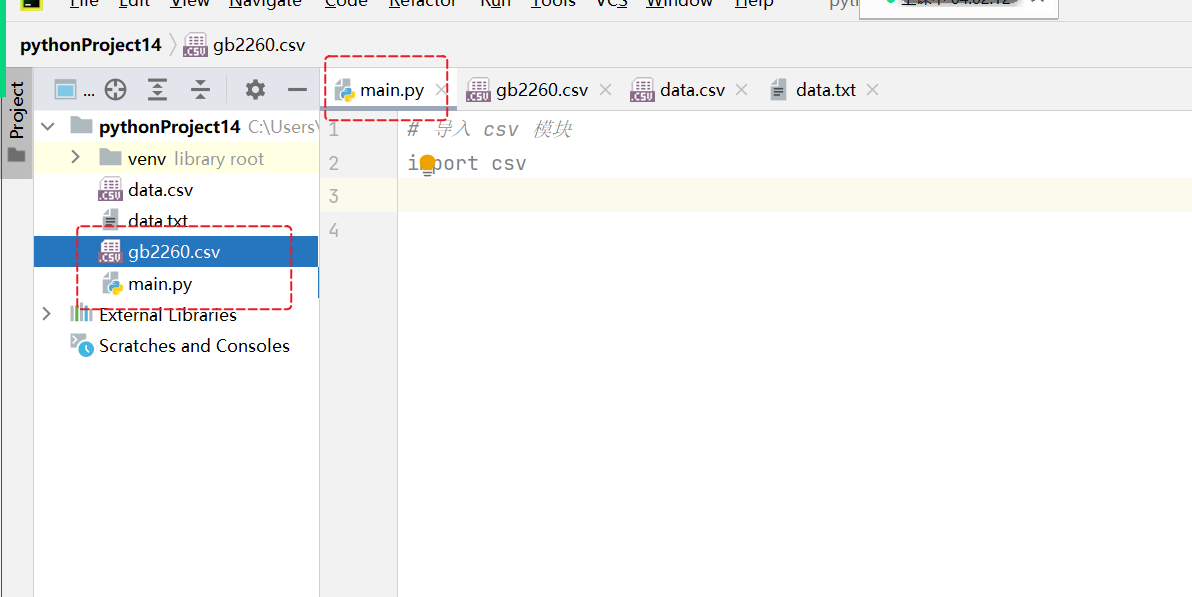Viewport: 1192px width, 597px height.
Task: Open the Help menu
Action: pos(754,3)
